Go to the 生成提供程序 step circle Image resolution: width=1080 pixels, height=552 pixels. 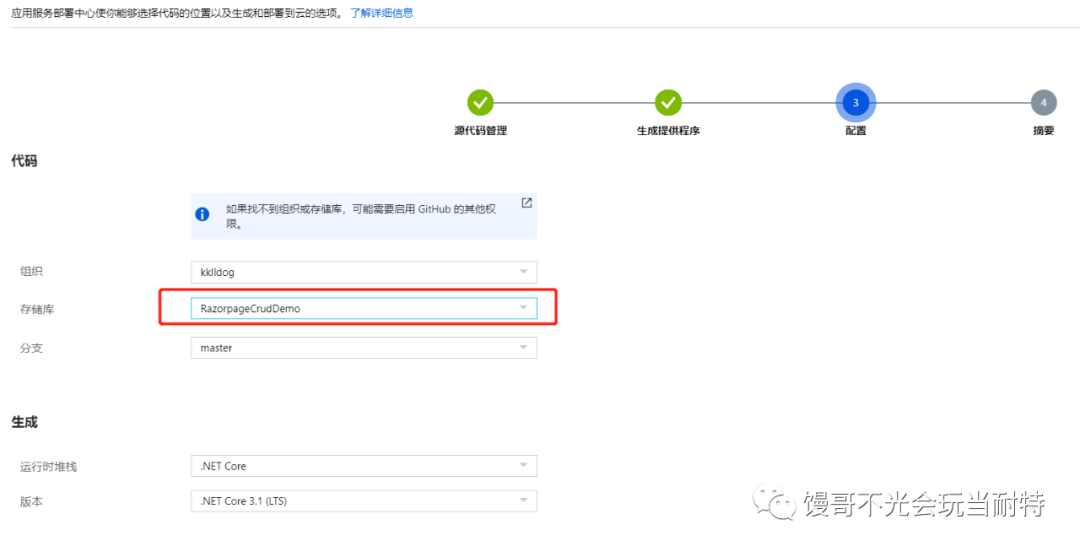(x=668, y=103)
